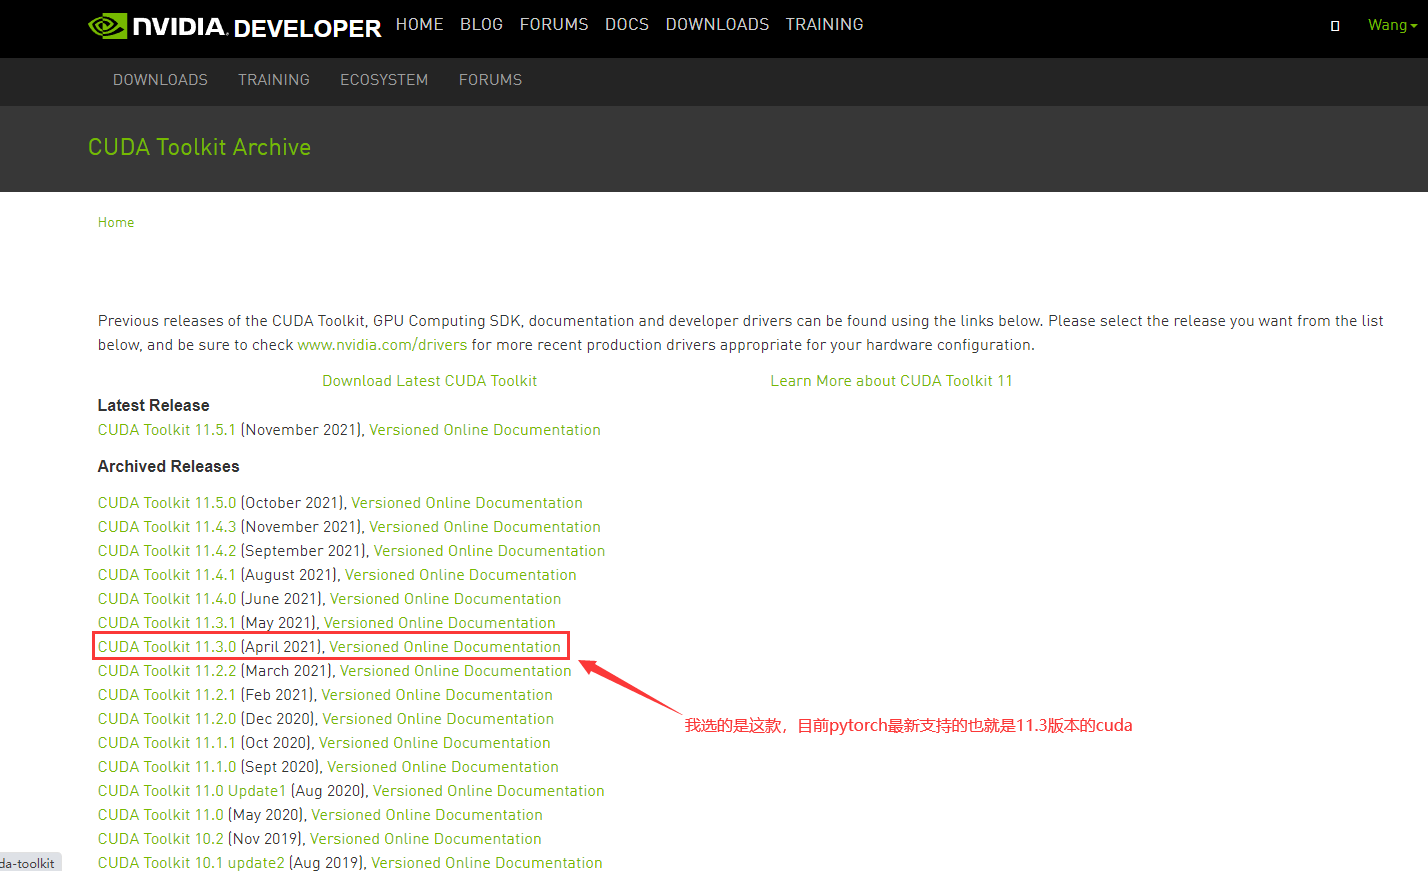Open Versioned Online Documentation for 11.4.1
Viewport: 1428px width, 871px height.
(461, 575)
